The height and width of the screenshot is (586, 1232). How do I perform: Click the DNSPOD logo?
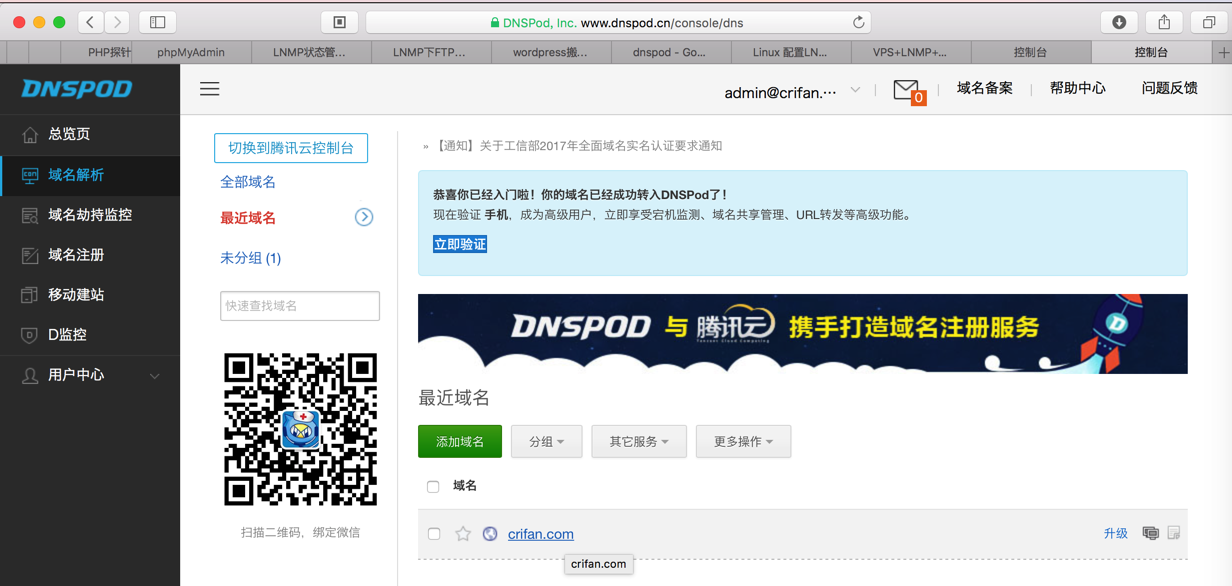coord(77,89)
